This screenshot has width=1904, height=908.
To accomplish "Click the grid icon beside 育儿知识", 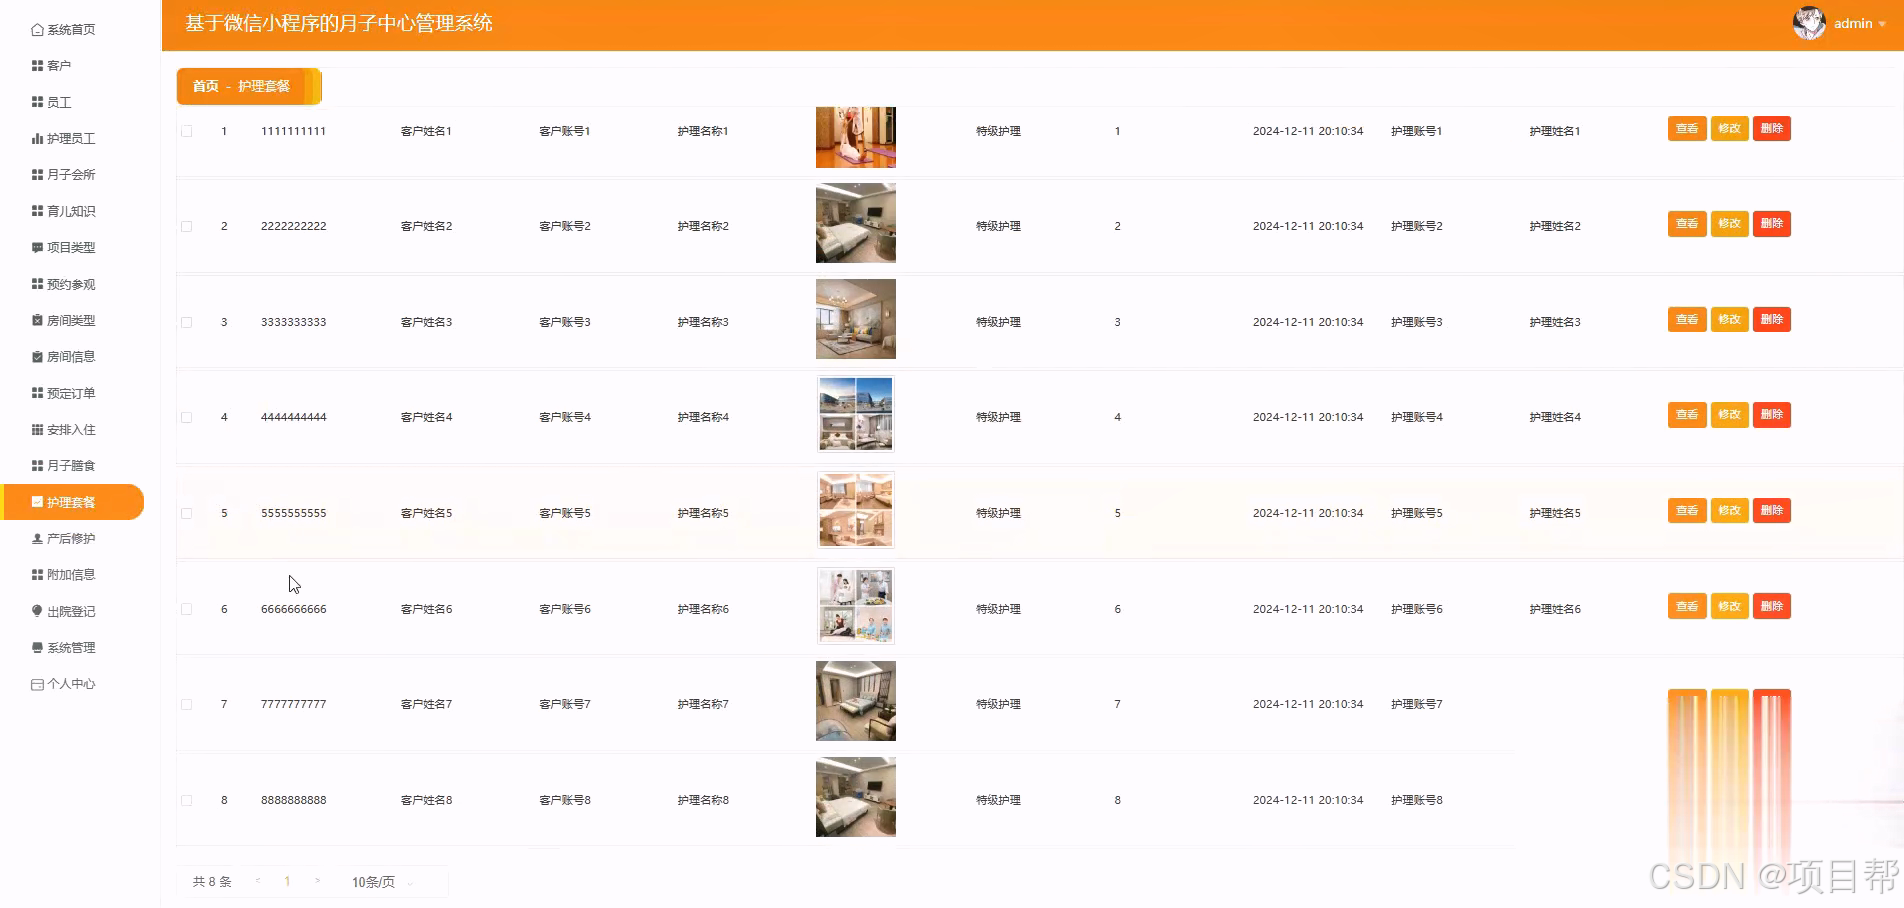I will pos(37,211).
